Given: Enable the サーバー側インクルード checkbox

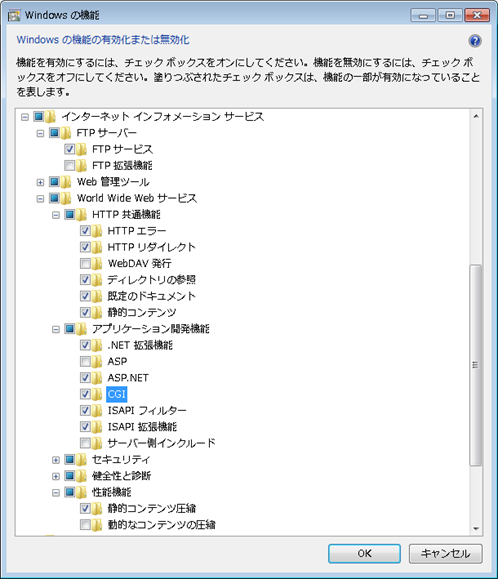Looking at the screenshot, I should pos(85,443).
